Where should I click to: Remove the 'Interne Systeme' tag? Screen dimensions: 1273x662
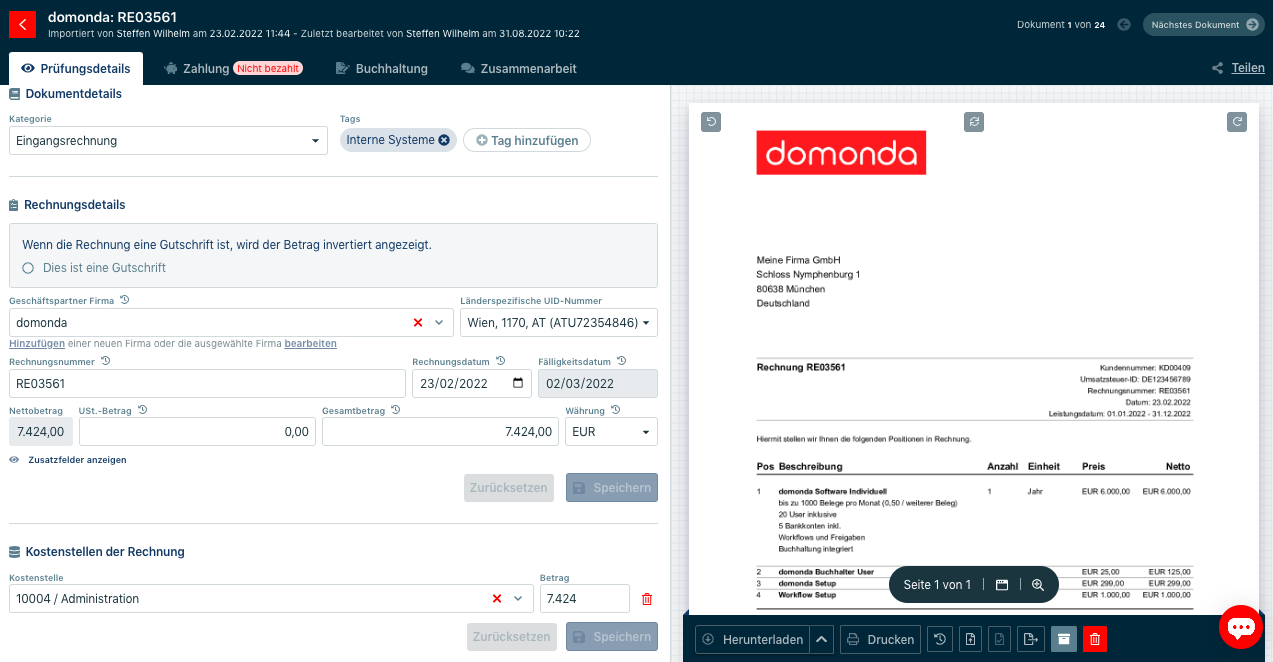click(444, 140)
